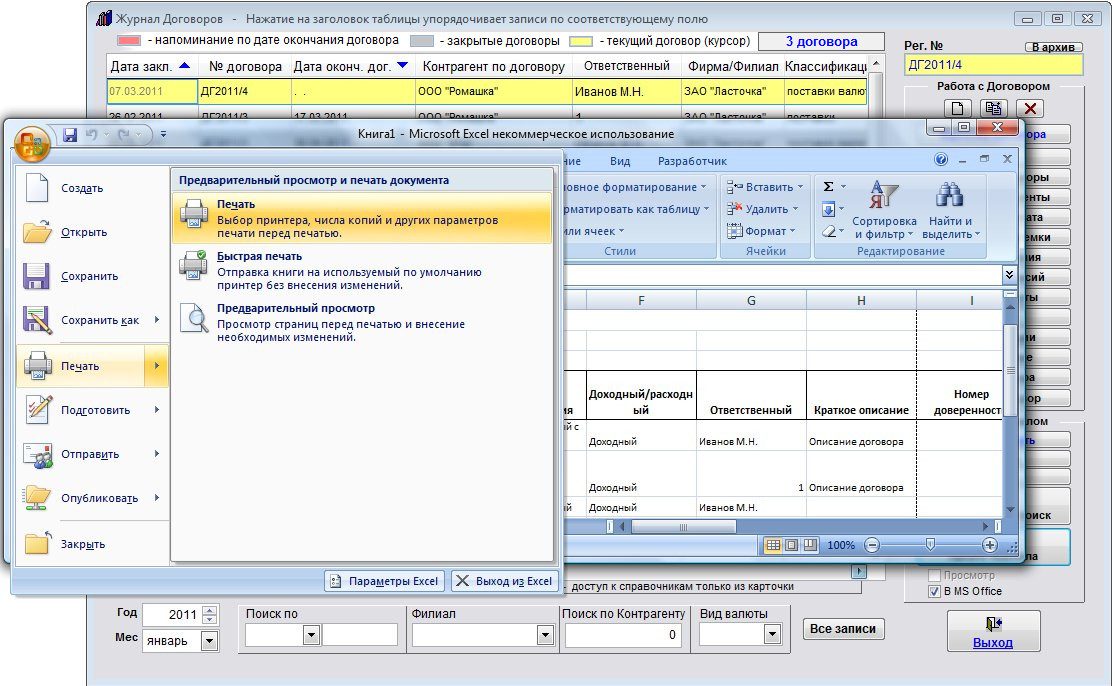The height and width of the screenshot is (686, 1115).
Task: Open the 'Разработчик' ribbon tab
Action: (692, 161)
